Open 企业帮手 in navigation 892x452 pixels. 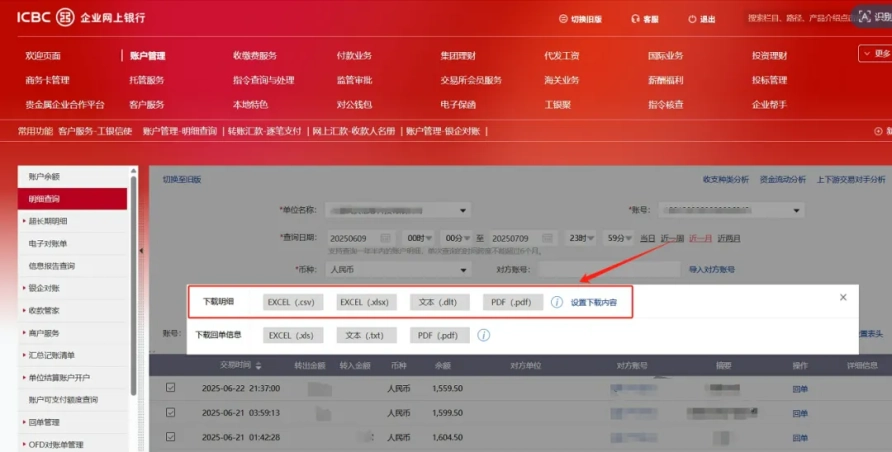(x=769, y=105)
